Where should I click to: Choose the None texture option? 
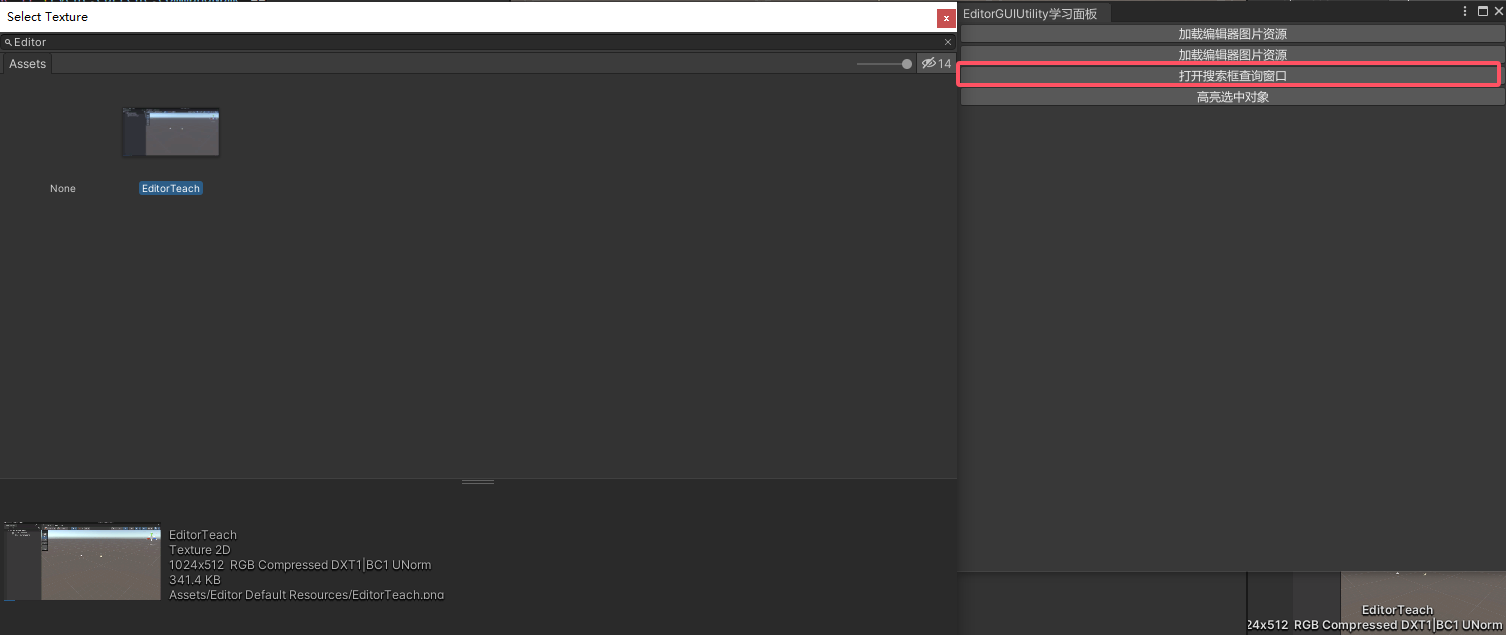[x=63, y=188]
